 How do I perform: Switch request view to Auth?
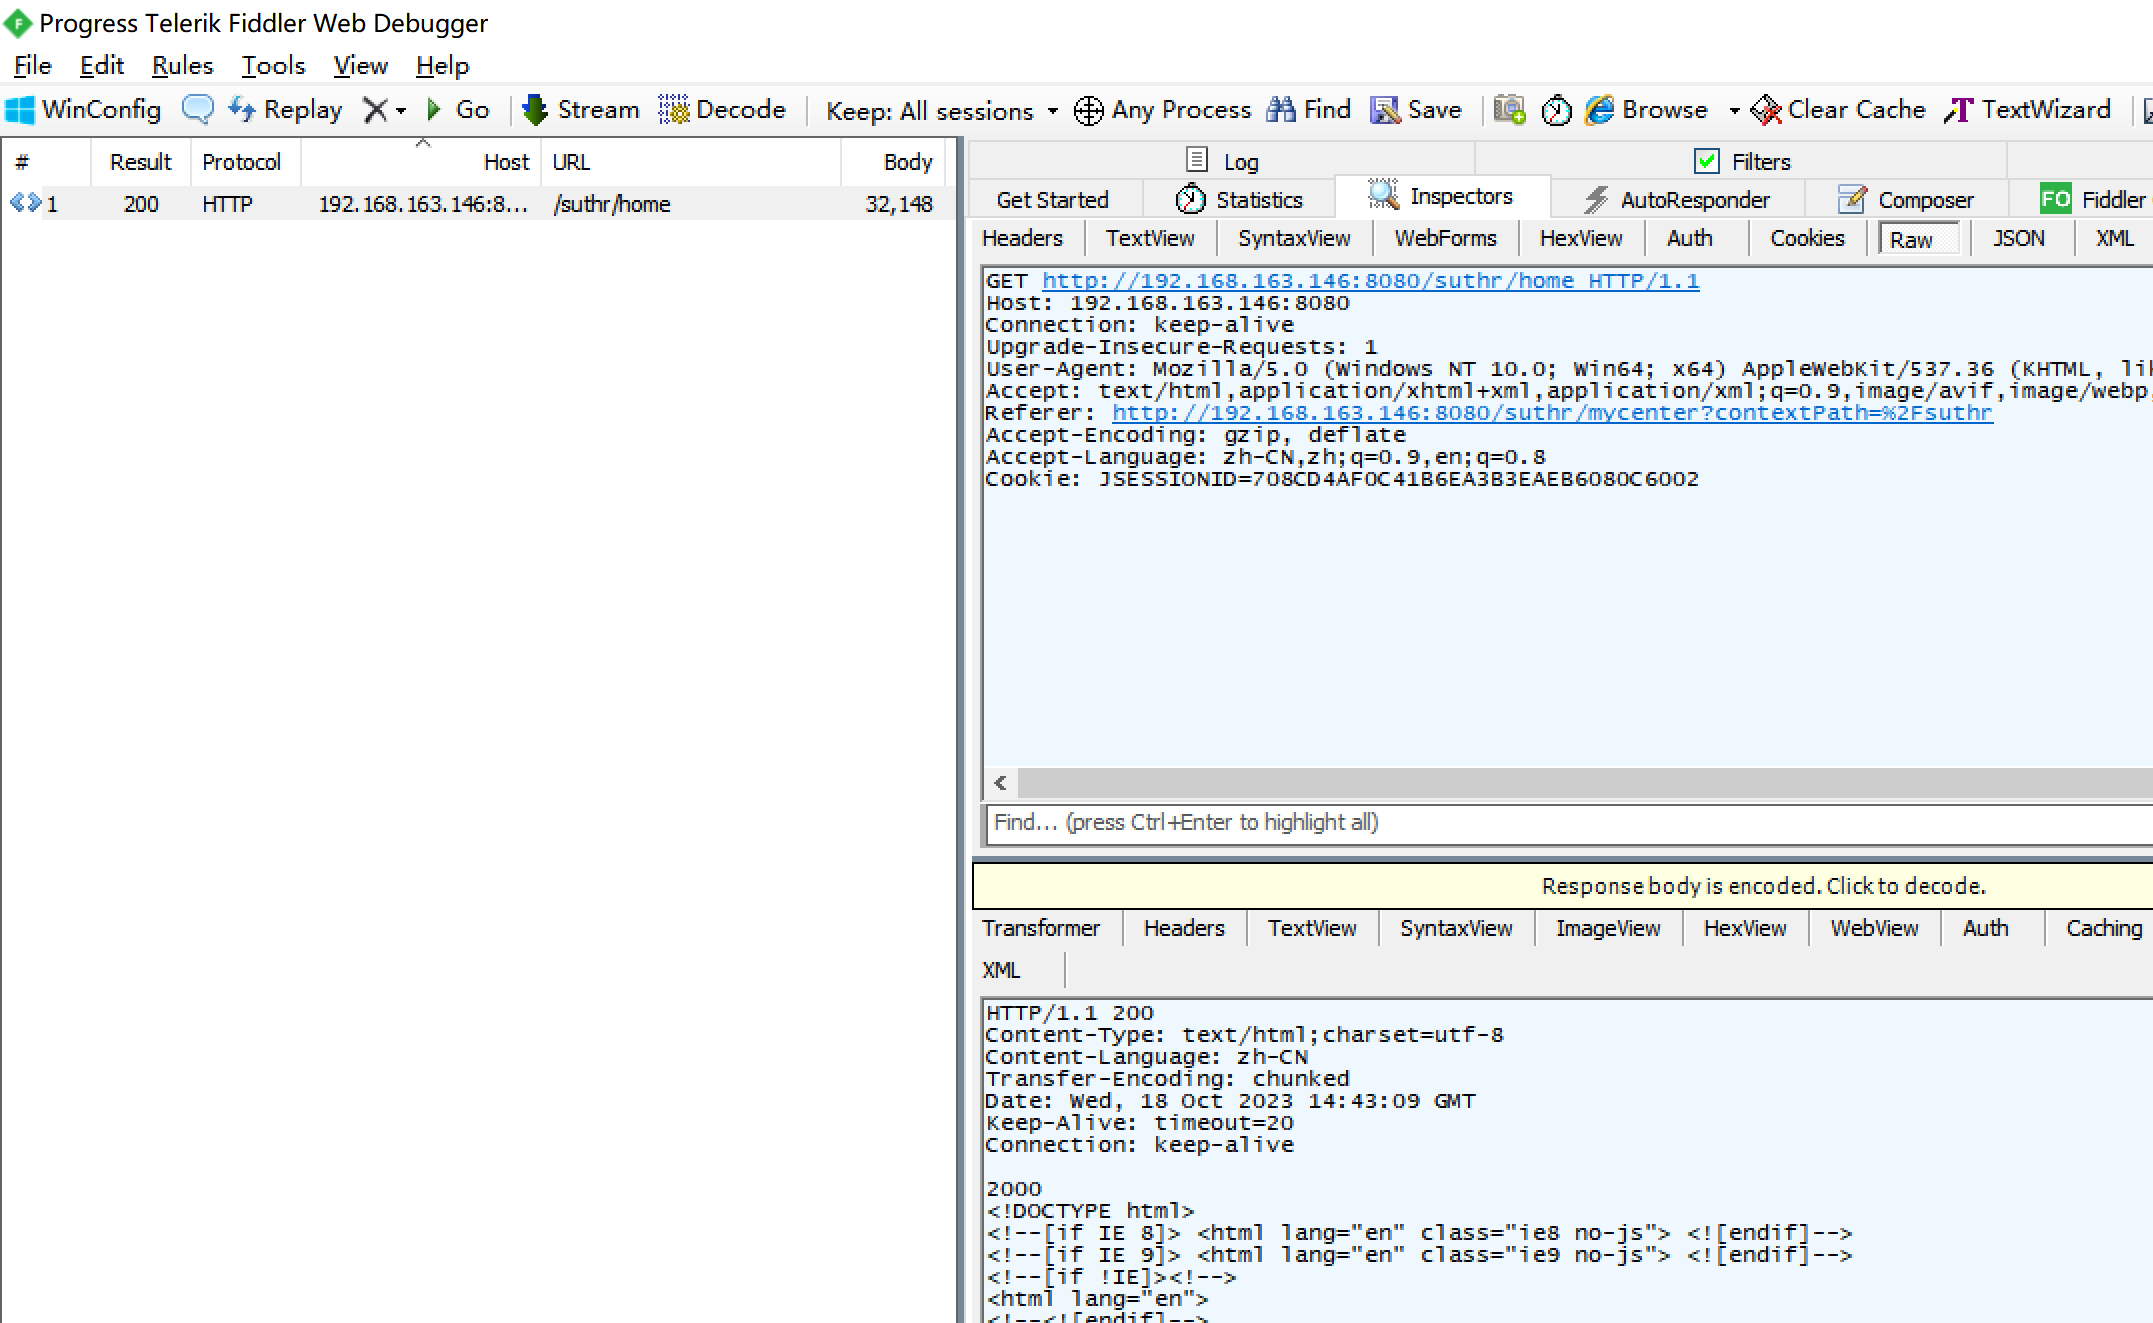click(x=1690, y=239)
